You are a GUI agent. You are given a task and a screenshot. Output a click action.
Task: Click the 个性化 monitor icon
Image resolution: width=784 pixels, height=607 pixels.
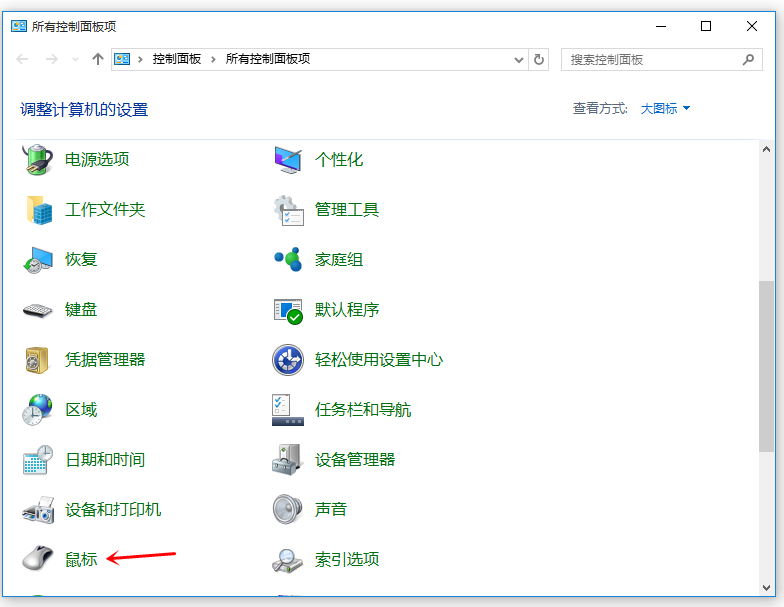click(x=288, y=160)
